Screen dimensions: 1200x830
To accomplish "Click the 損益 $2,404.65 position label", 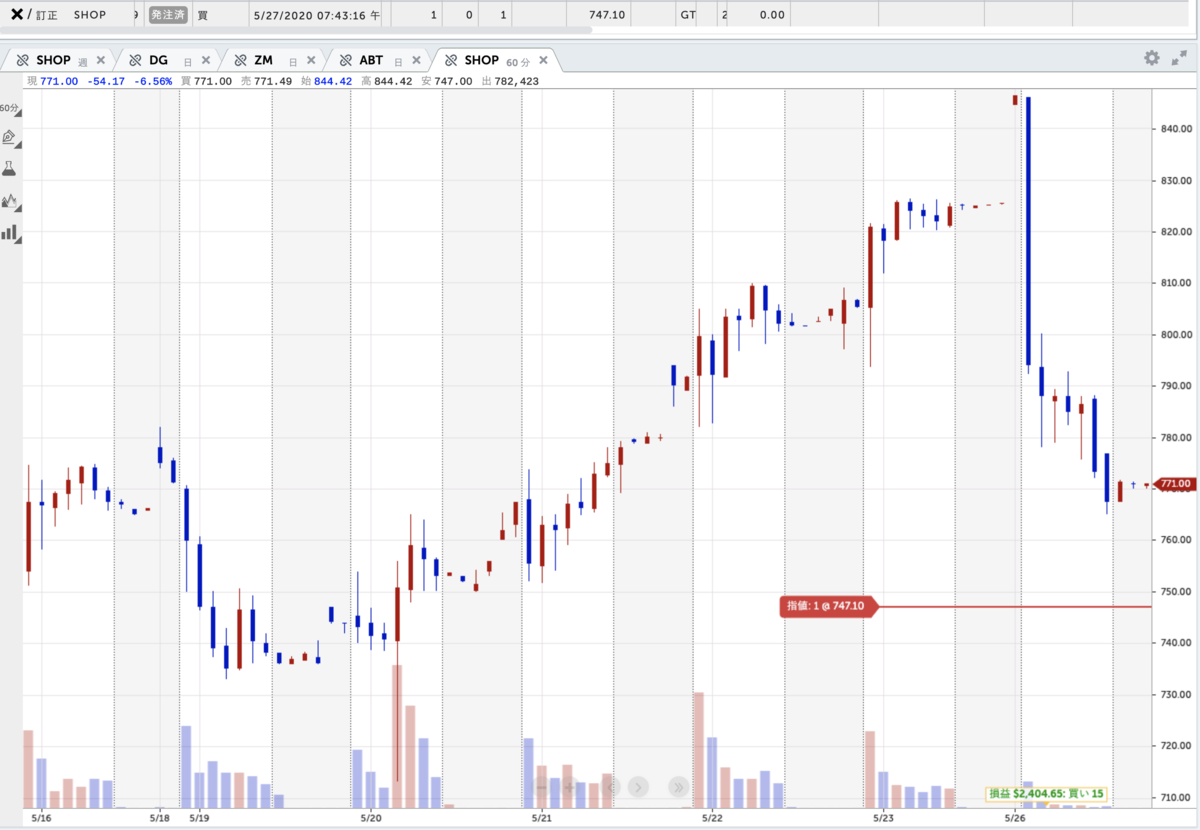I will click(x=1046, y=794).
